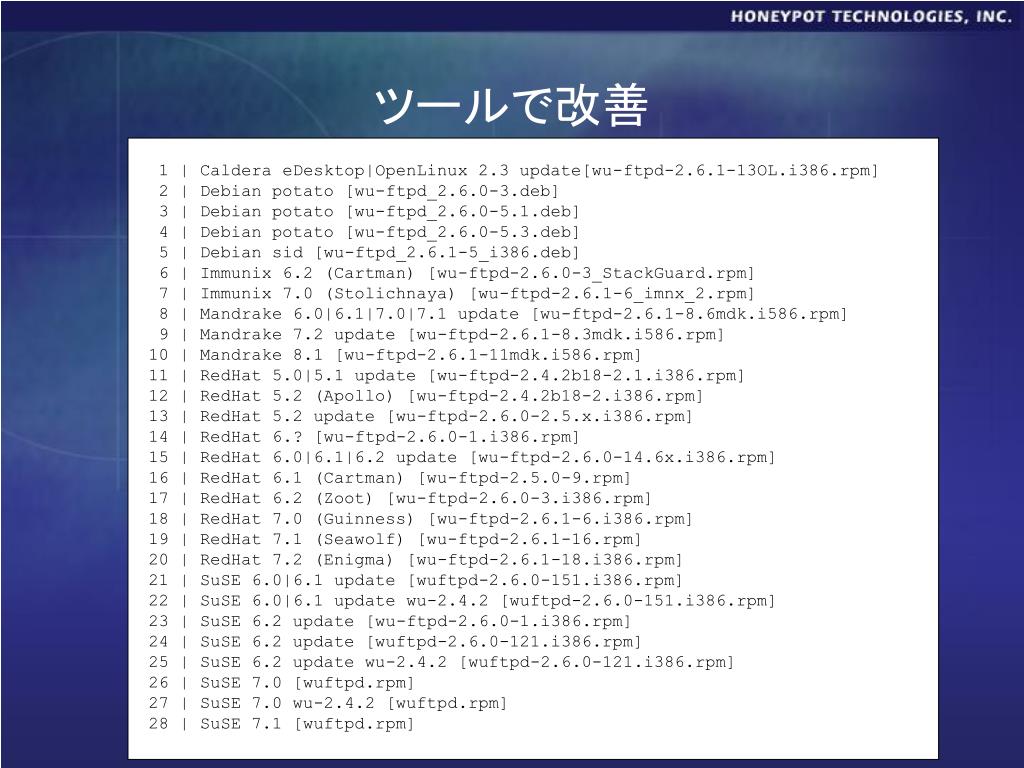Select row 25 SuSE 6.2 update wu-2.4.2
1024x768 pixels.
pyautogui.click(x=441, y=662)
